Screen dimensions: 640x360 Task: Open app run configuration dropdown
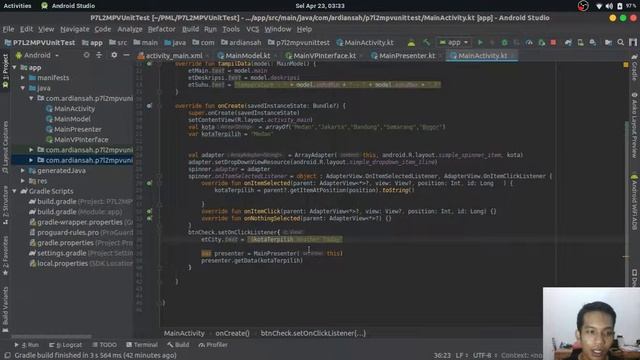[454, 42]
